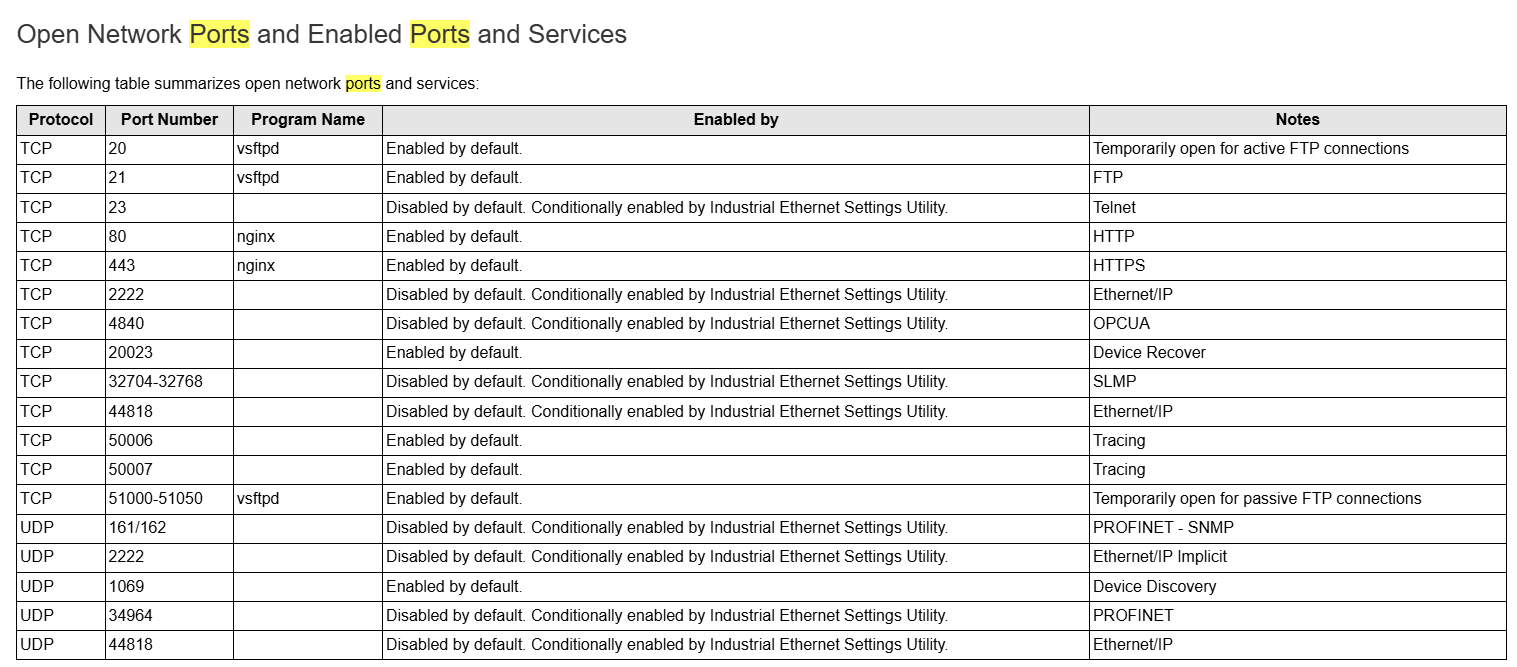Click the Port Number column header

(169, 120)
